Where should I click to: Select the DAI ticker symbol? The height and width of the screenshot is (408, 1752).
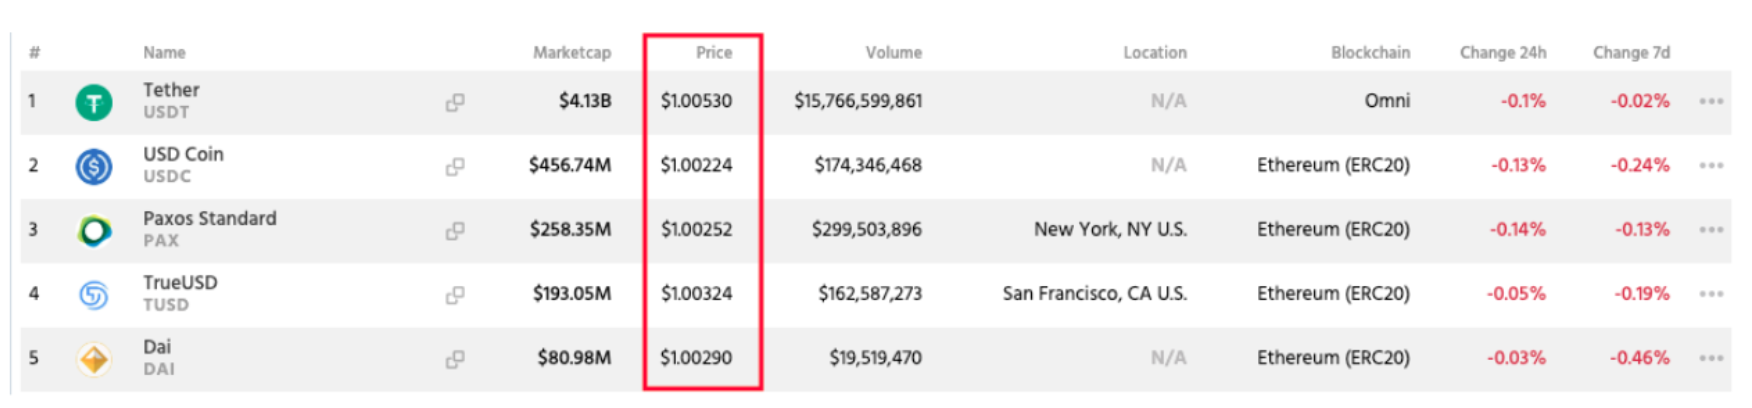[x=159, y=369]
